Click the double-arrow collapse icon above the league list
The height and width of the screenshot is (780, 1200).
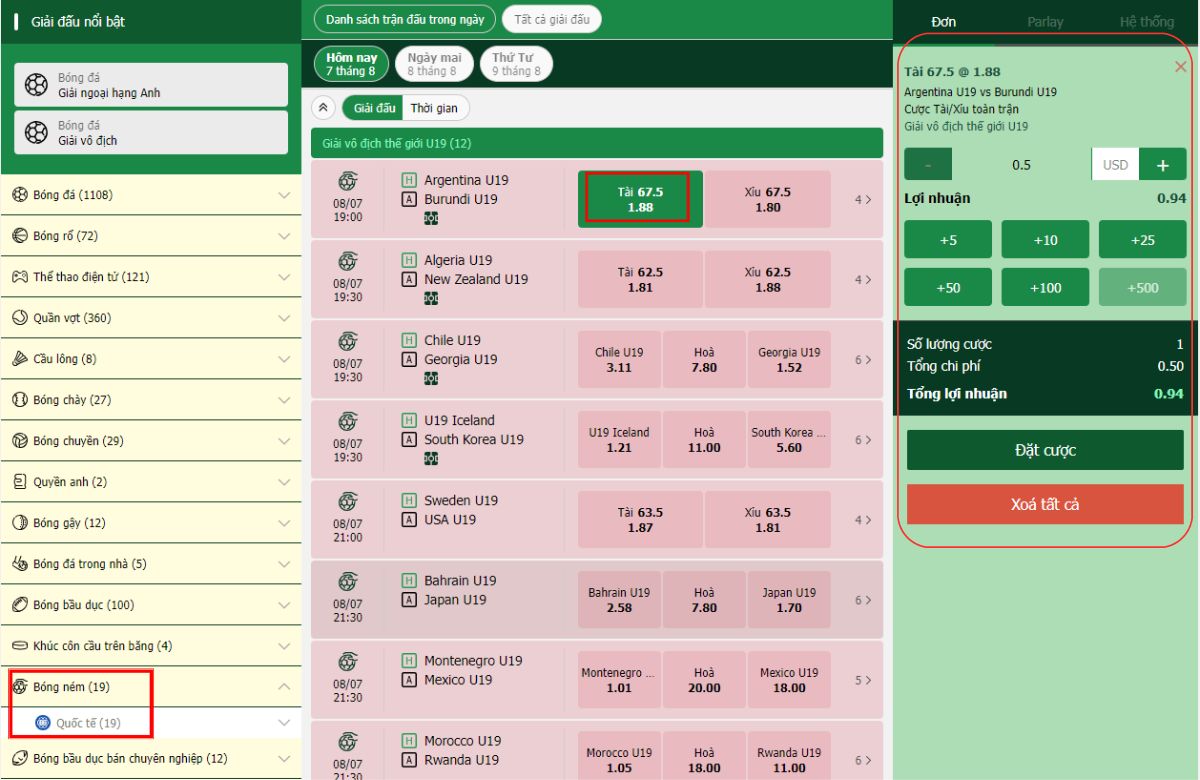(x=323, y=108)
